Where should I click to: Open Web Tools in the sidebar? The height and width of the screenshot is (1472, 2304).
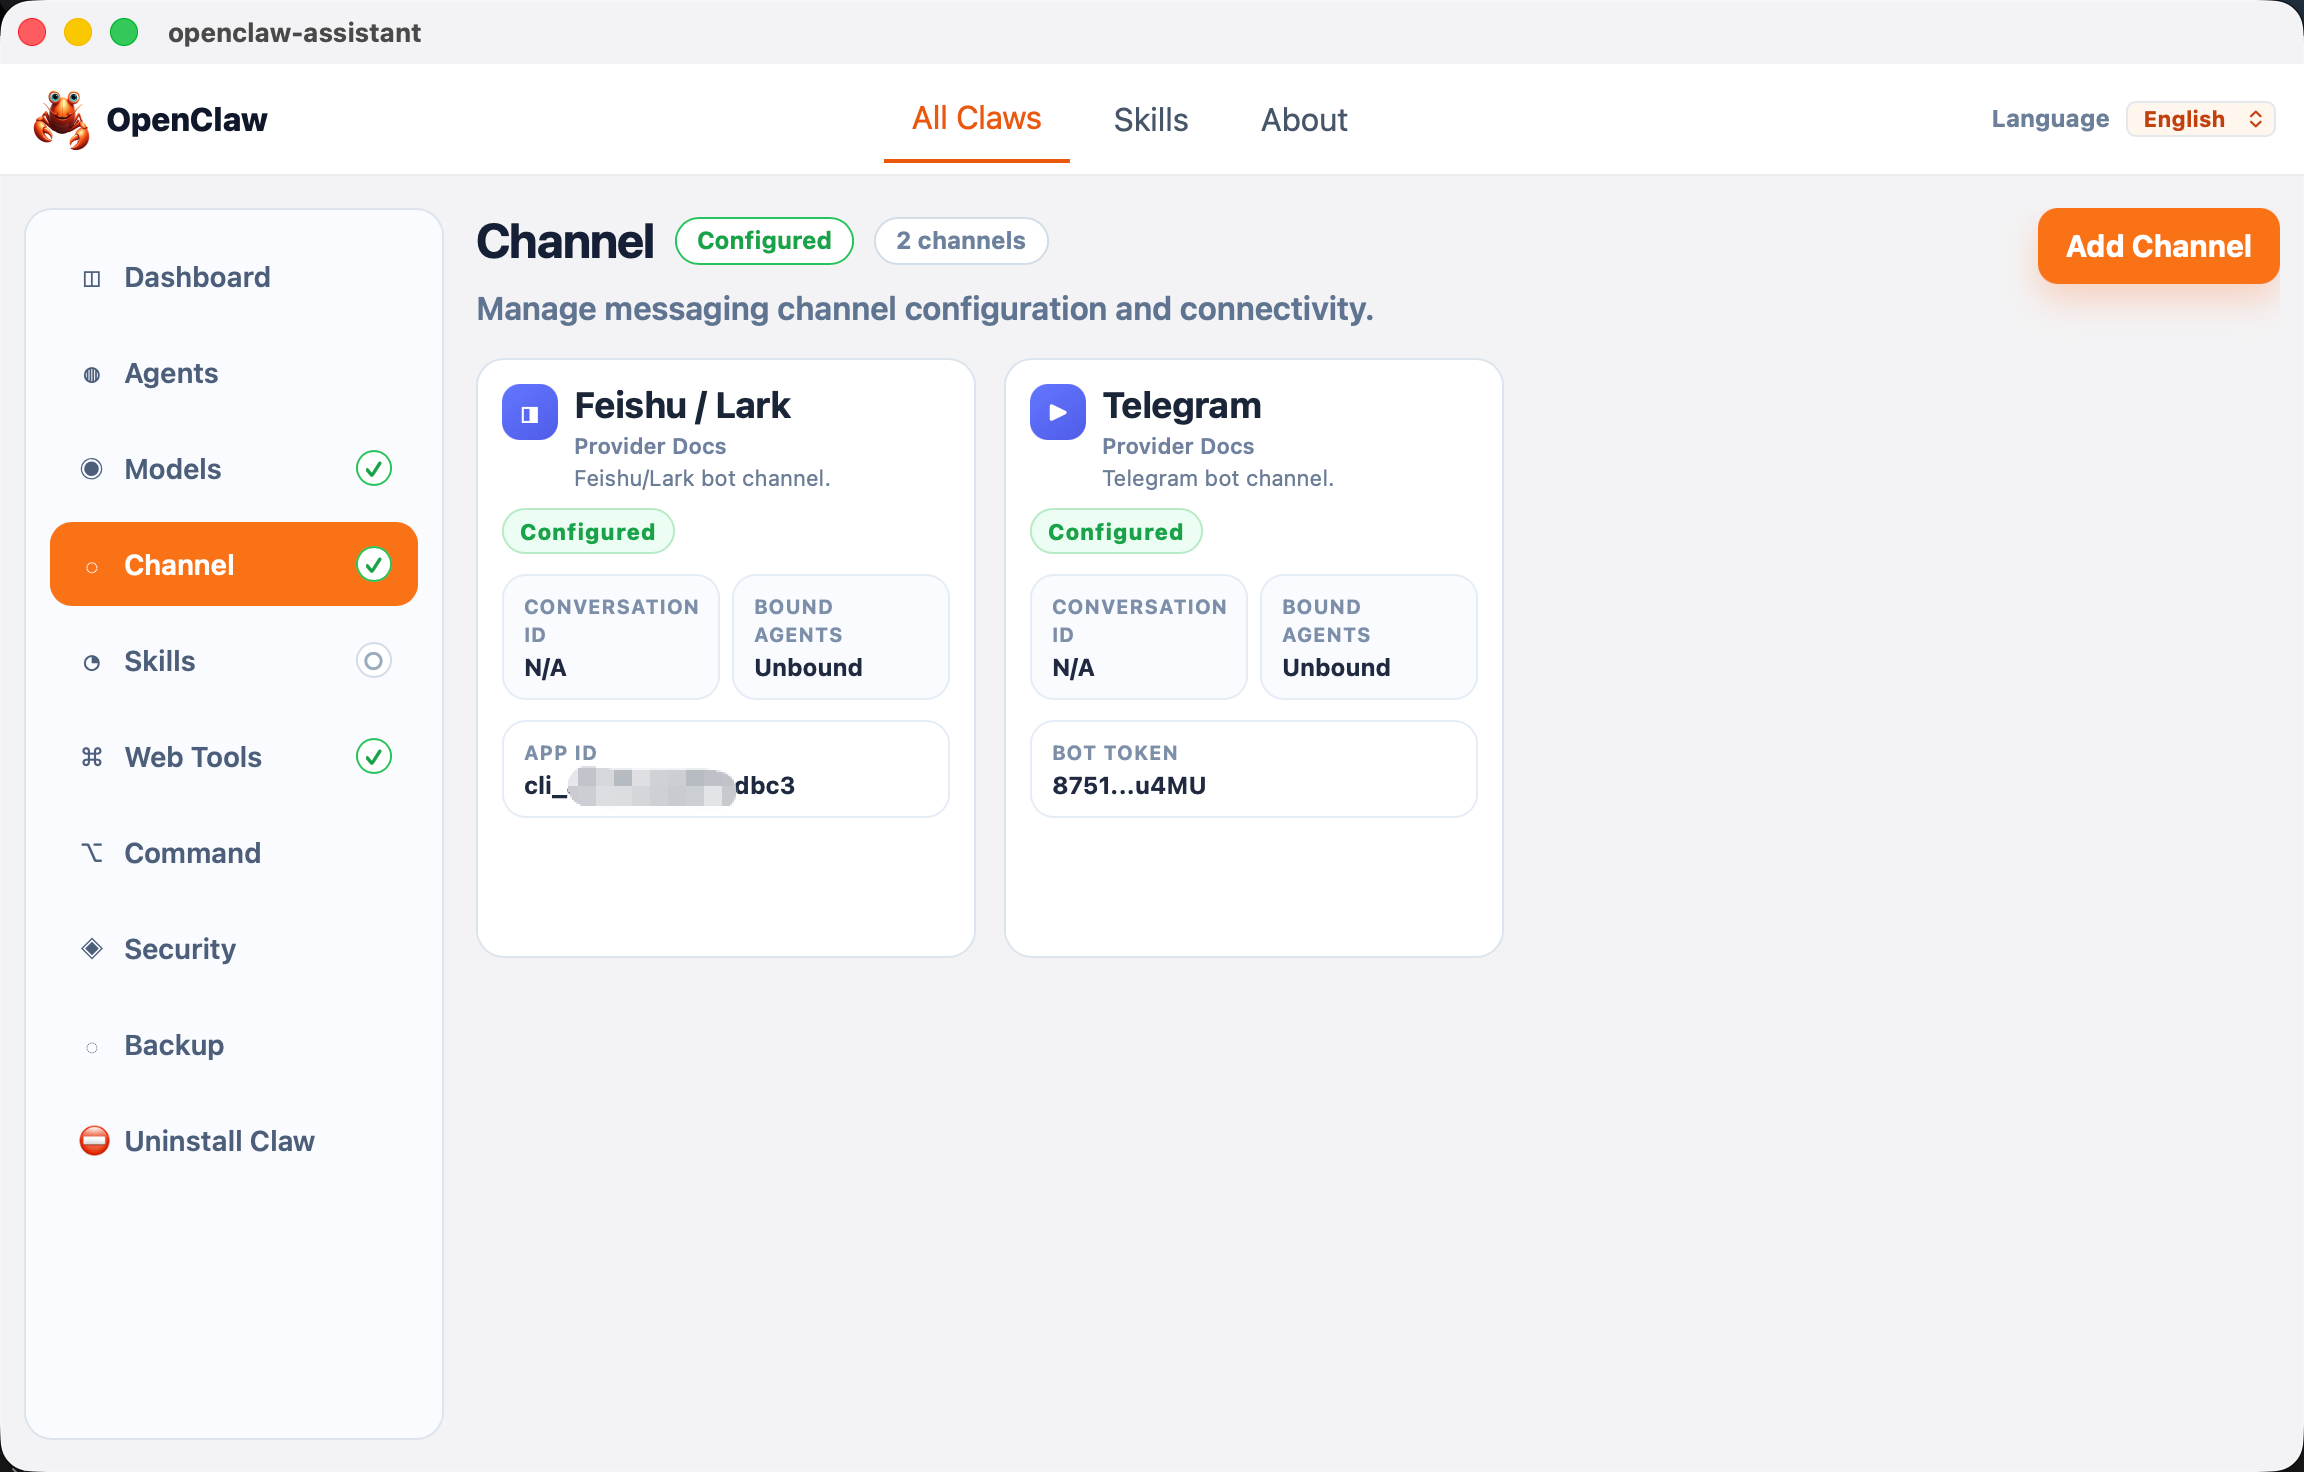[x=234, y=757]
